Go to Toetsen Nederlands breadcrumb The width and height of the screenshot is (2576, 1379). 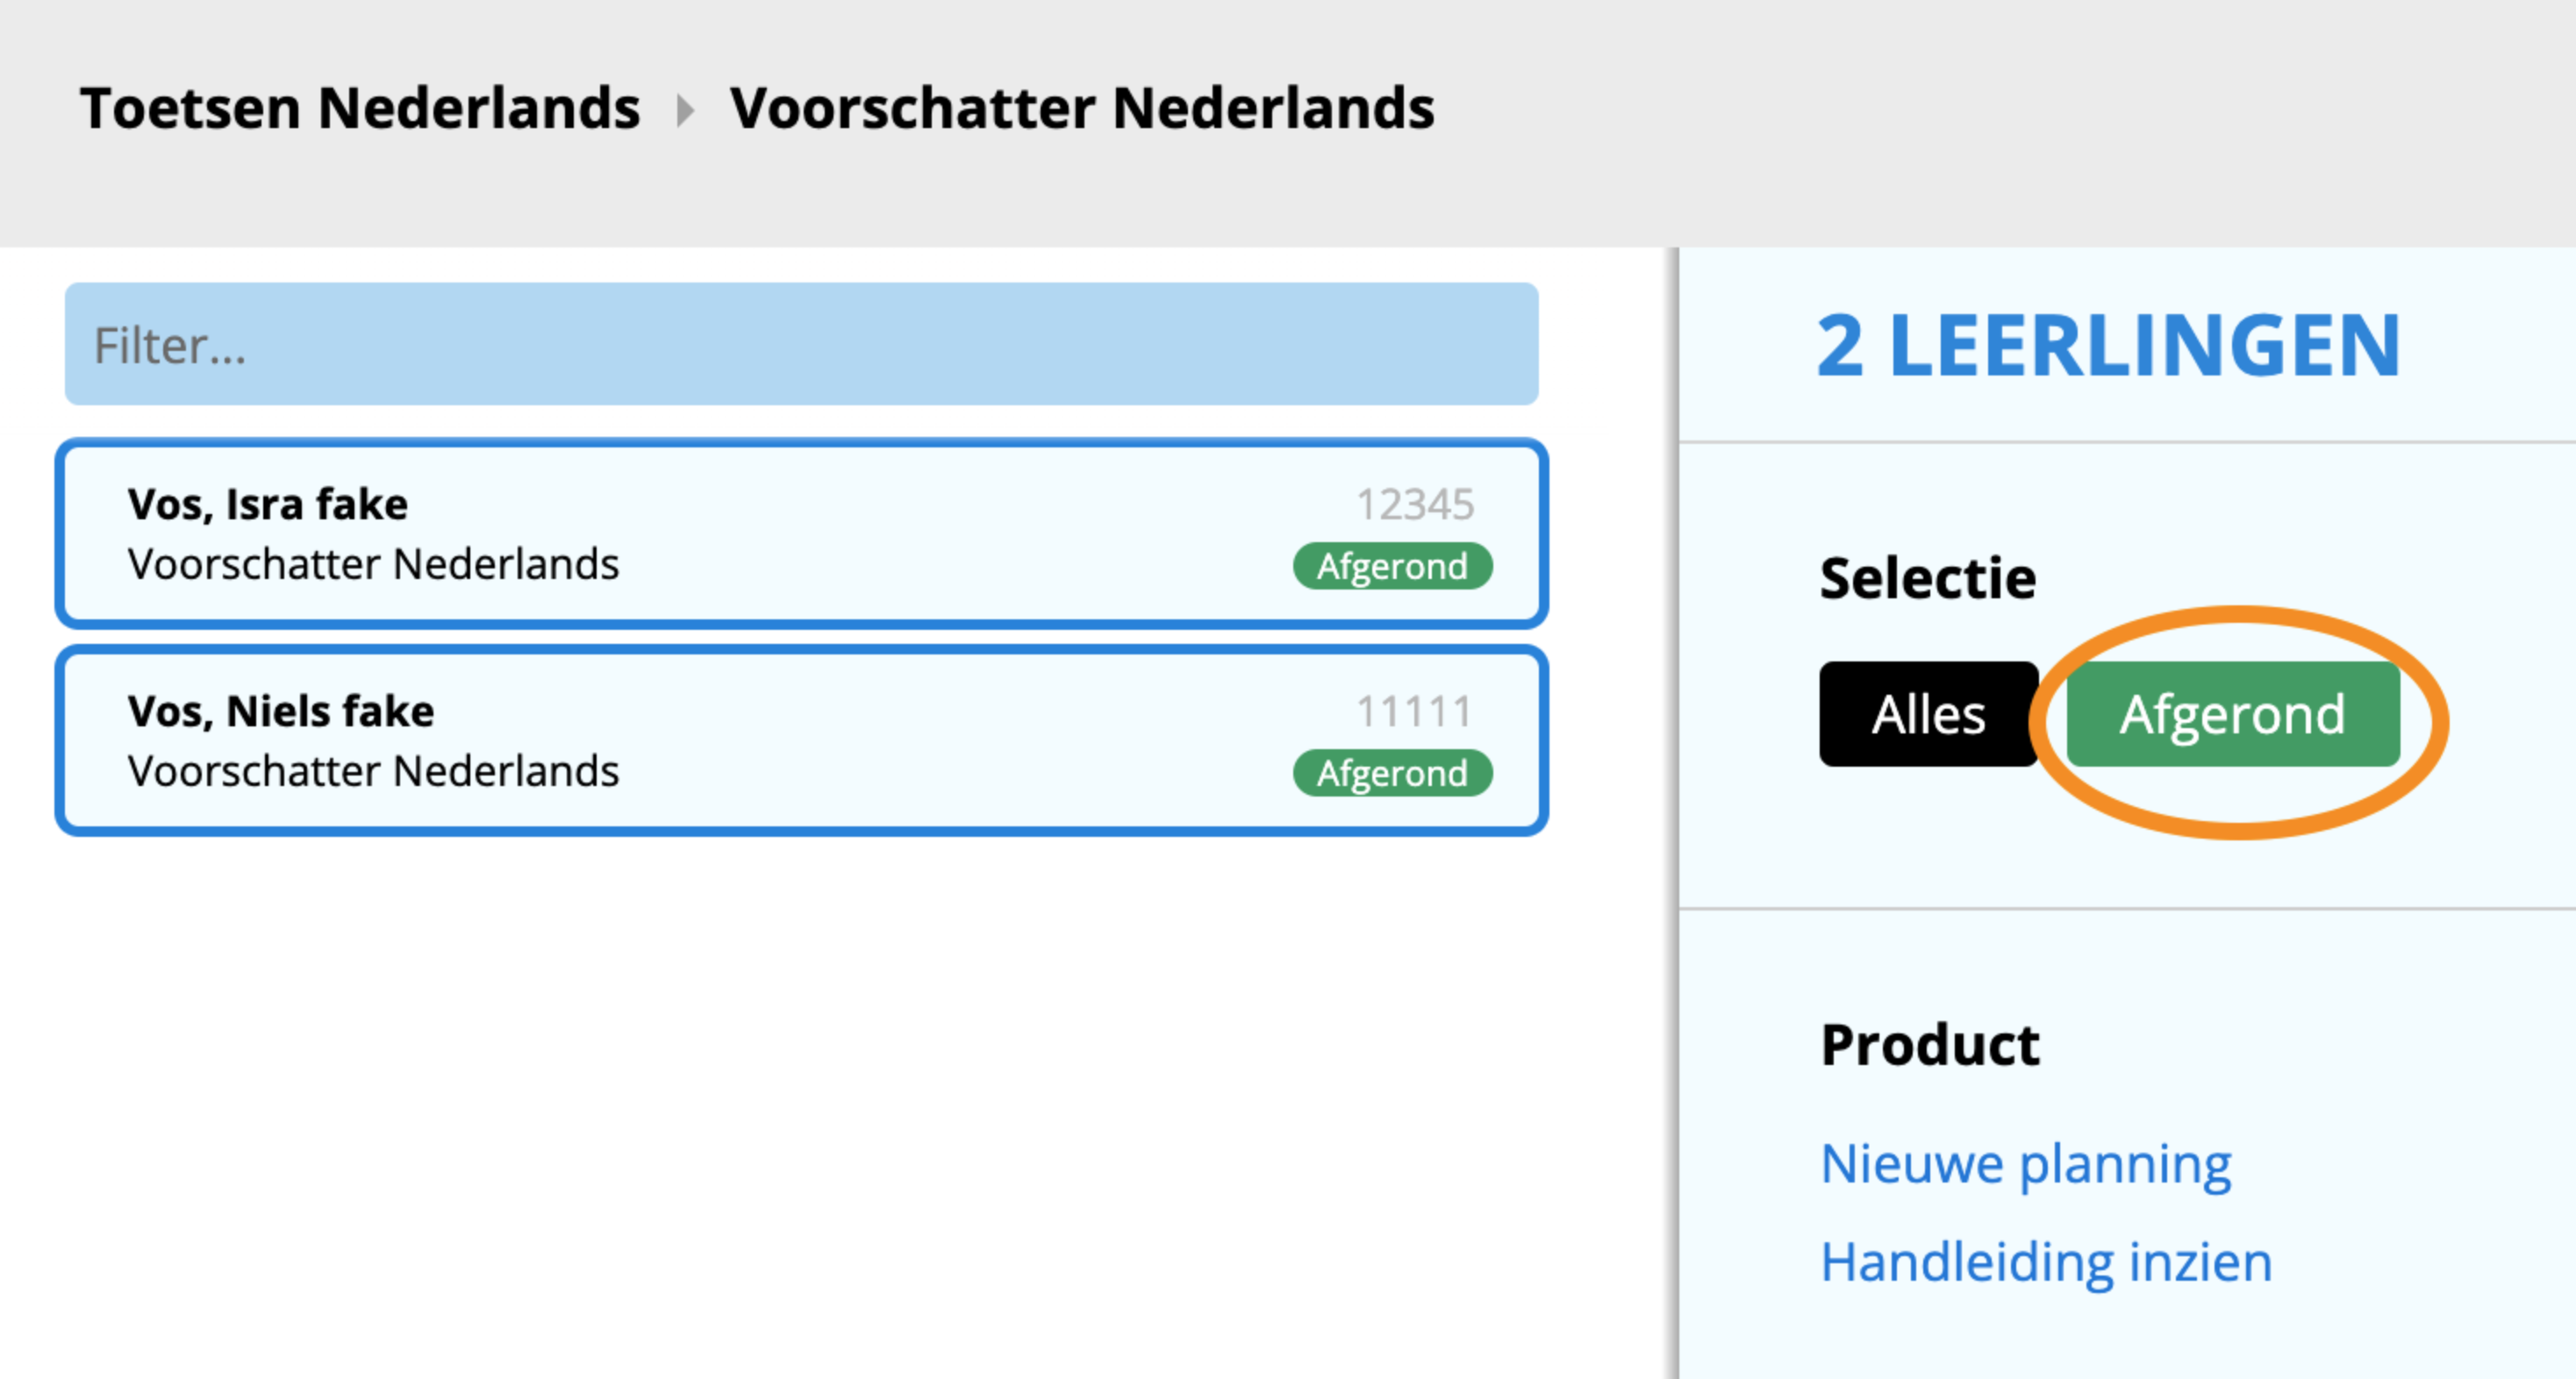click(x=360, y=108)
